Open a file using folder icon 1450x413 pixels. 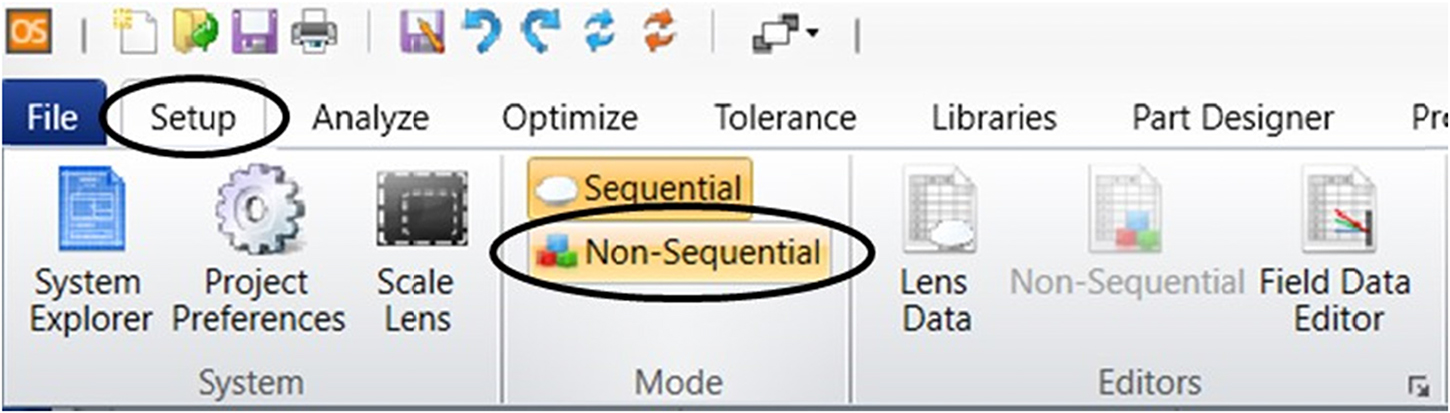coord(195,34)
